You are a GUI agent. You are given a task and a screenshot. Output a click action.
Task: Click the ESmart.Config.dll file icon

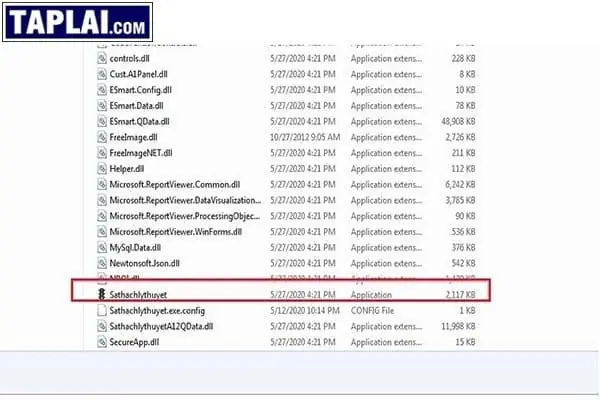click(x=100, y=90)
